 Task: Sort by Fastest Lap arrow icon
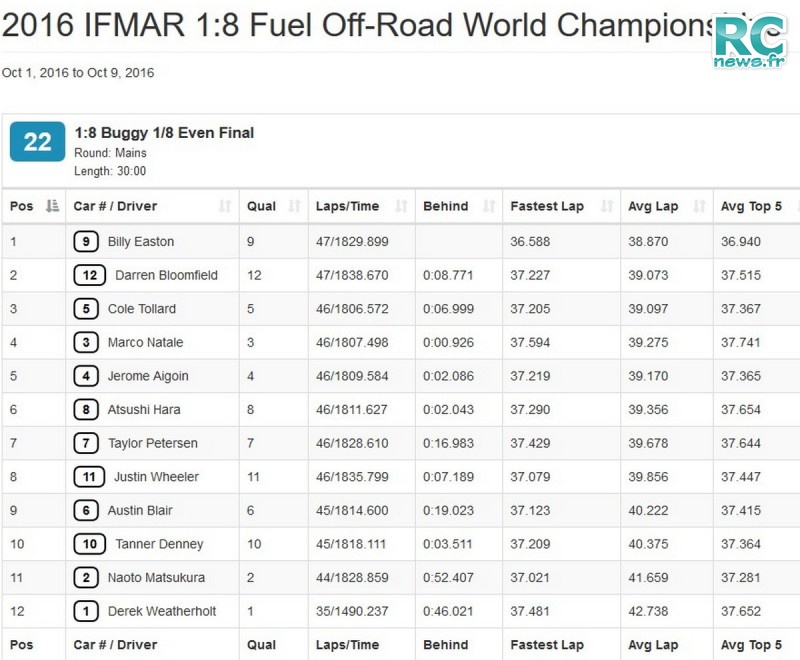(x=607, y=206)
